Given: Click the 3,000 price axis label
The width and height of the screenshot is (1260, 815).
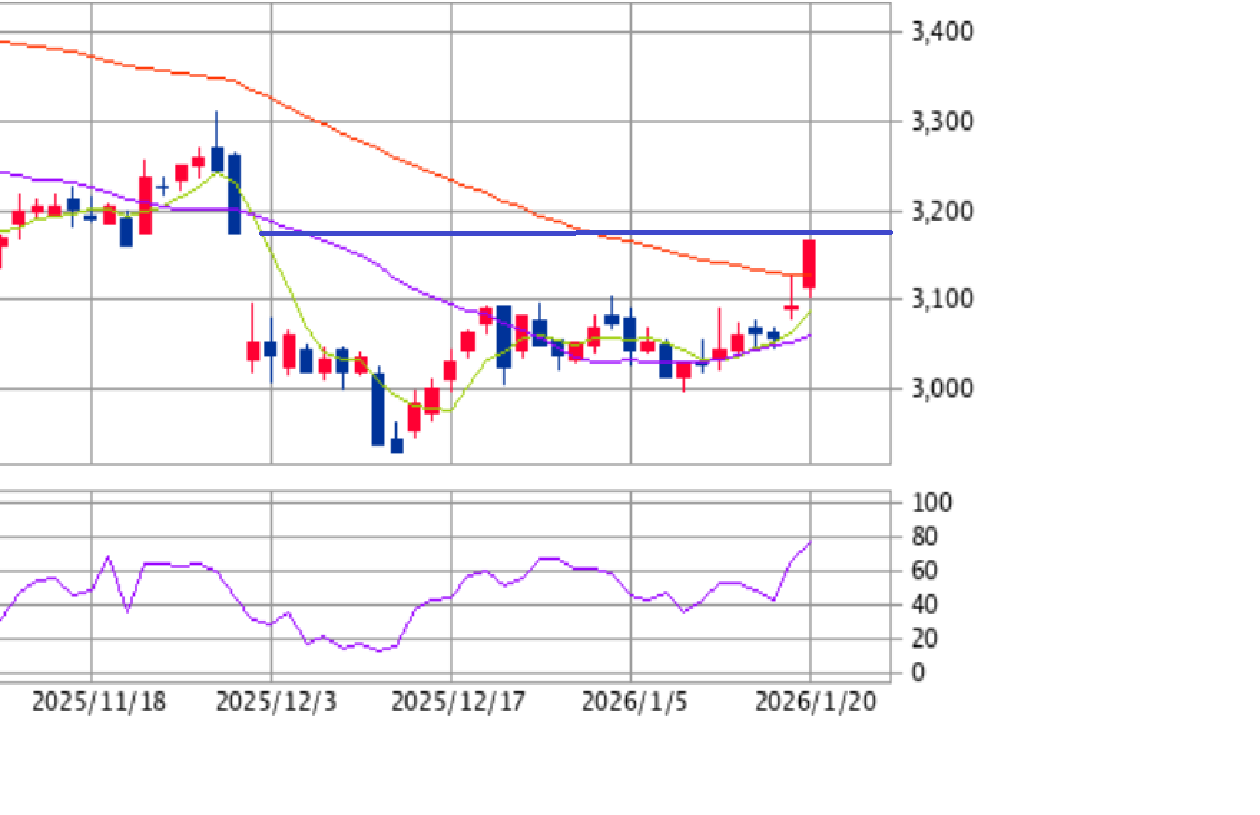Looking at the screenshot, I should pos(942,388).
